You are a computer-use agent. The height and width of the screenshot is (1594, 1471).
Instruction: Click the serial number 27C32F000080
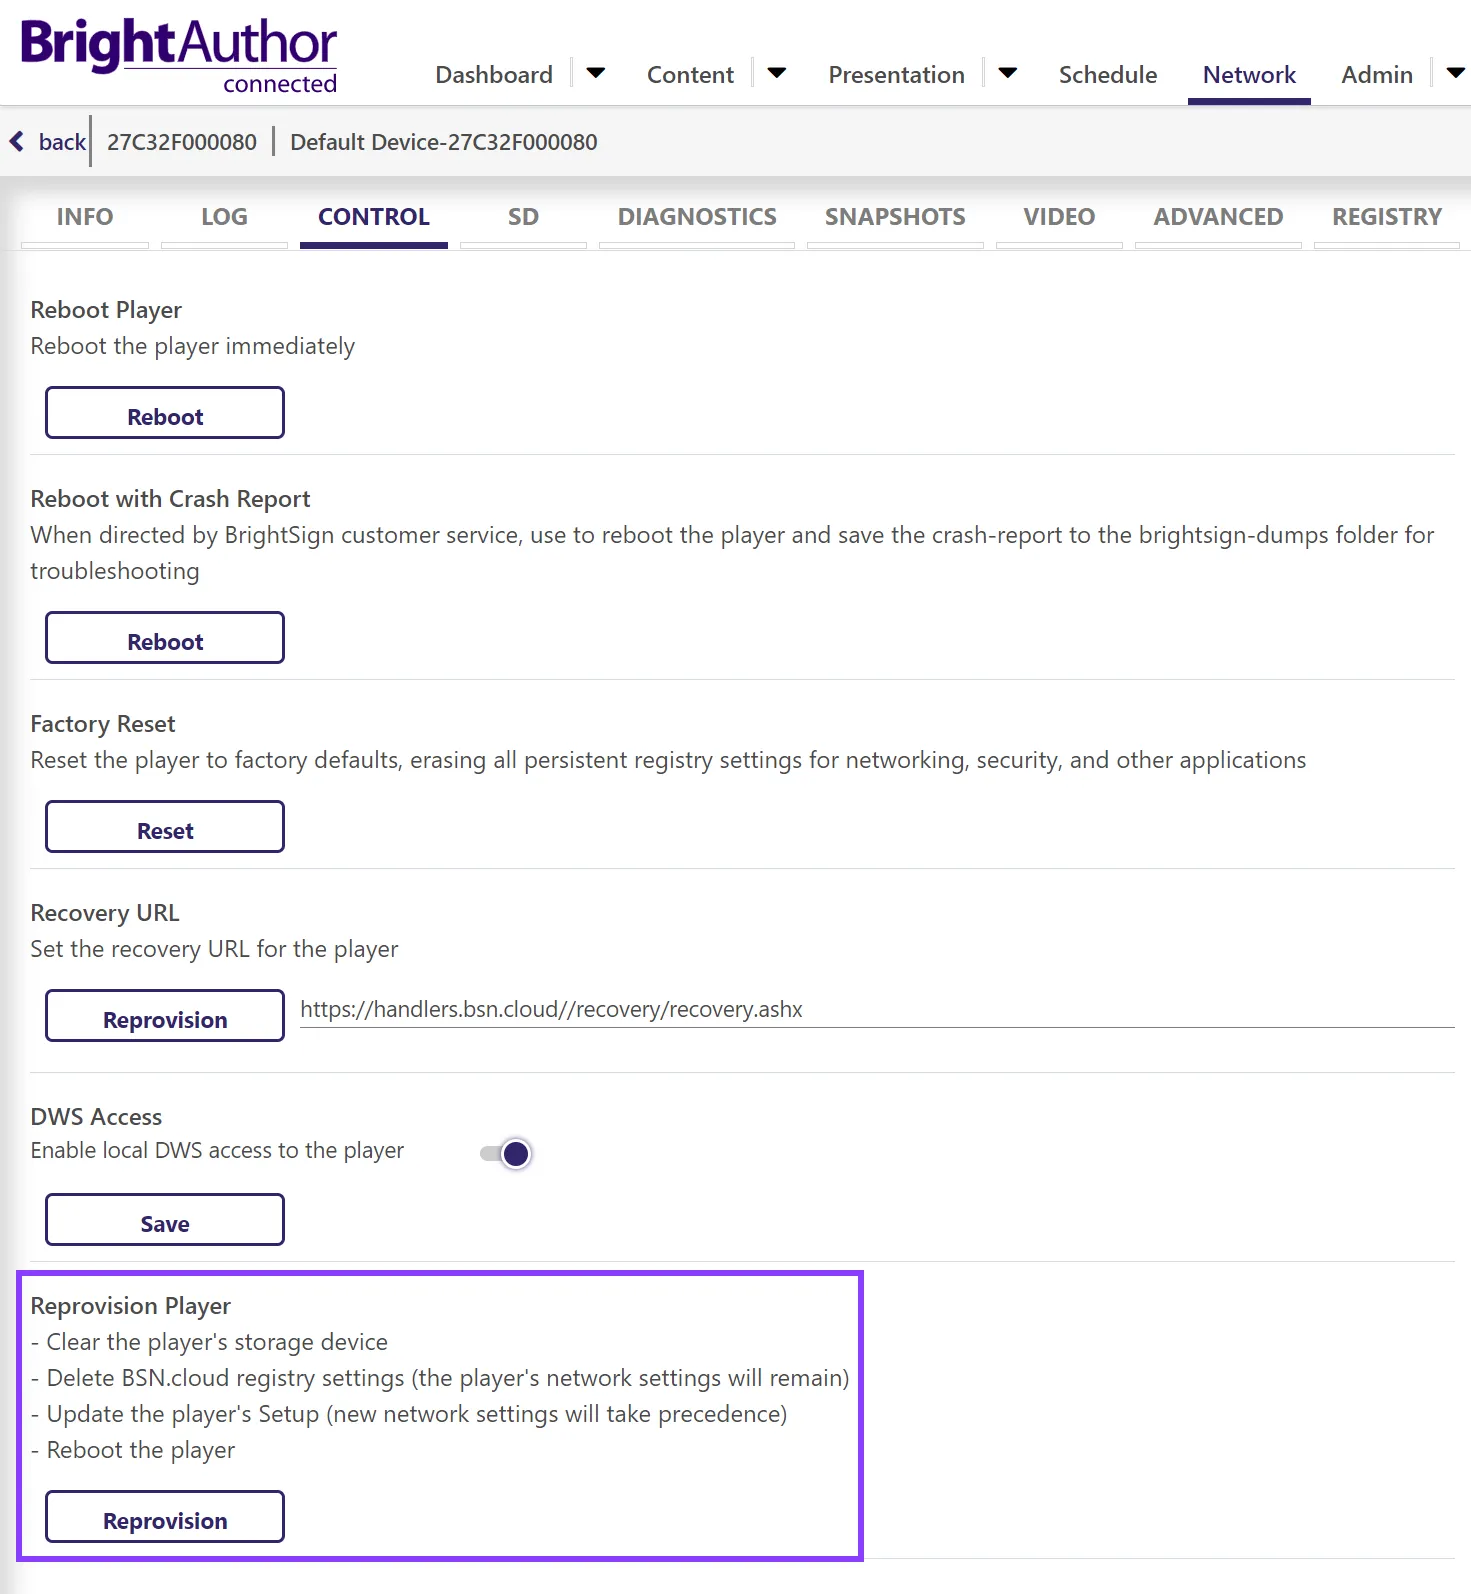pyautogui.click(x=182, y=142)
